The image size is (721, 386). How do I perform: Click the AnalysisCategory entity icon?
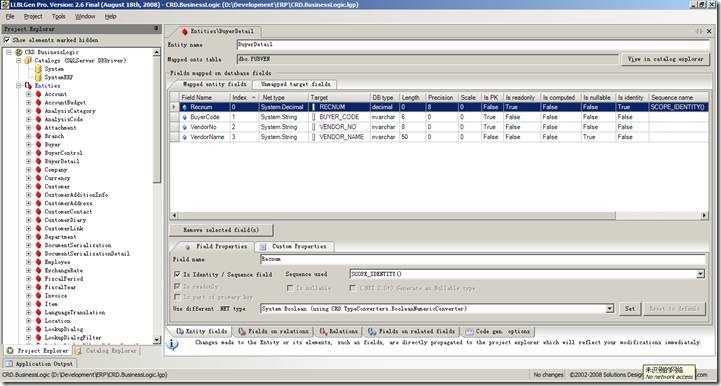[x=39, y=111]
